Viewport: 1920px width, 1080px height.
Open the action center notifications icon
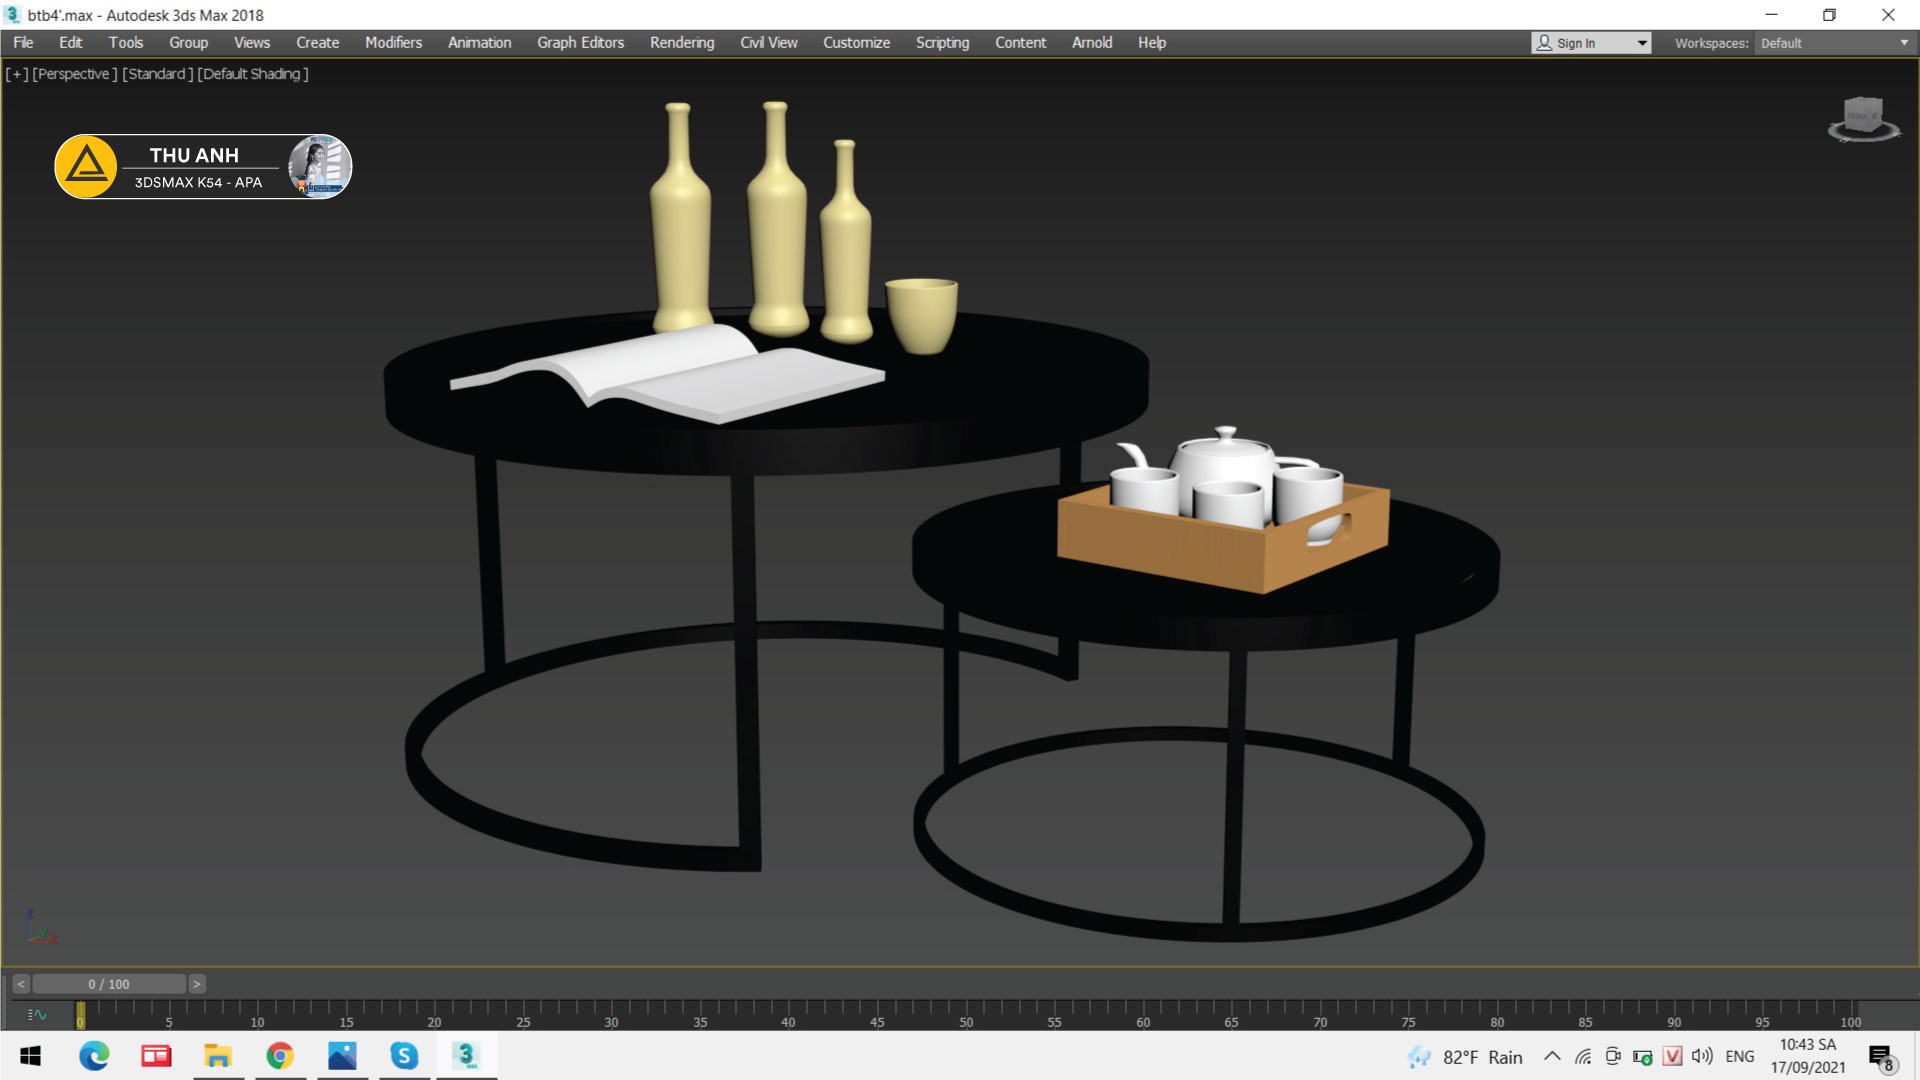pyautogui.click(x=1880, y=1057)
